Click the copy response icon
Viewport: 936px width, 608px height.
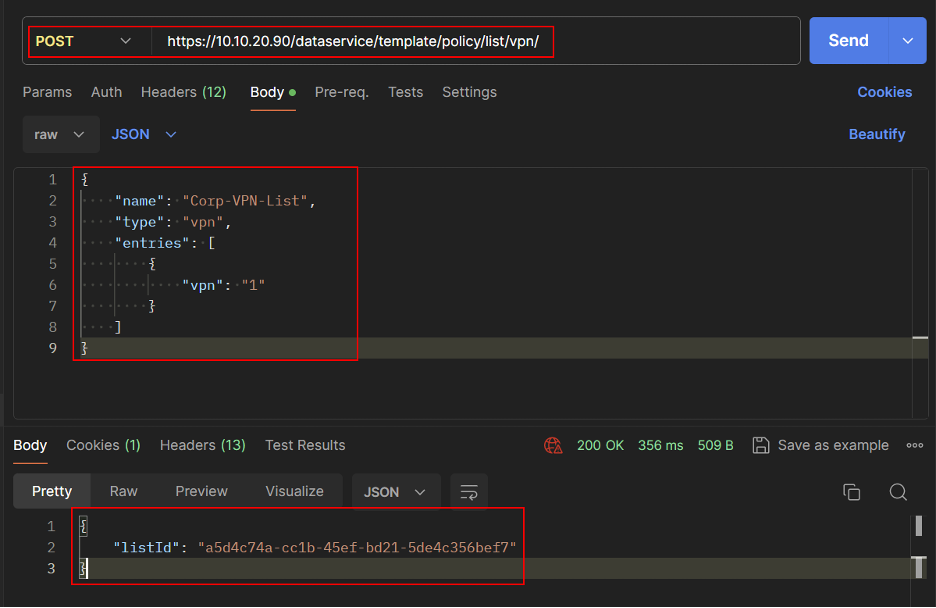coord(851,491)
